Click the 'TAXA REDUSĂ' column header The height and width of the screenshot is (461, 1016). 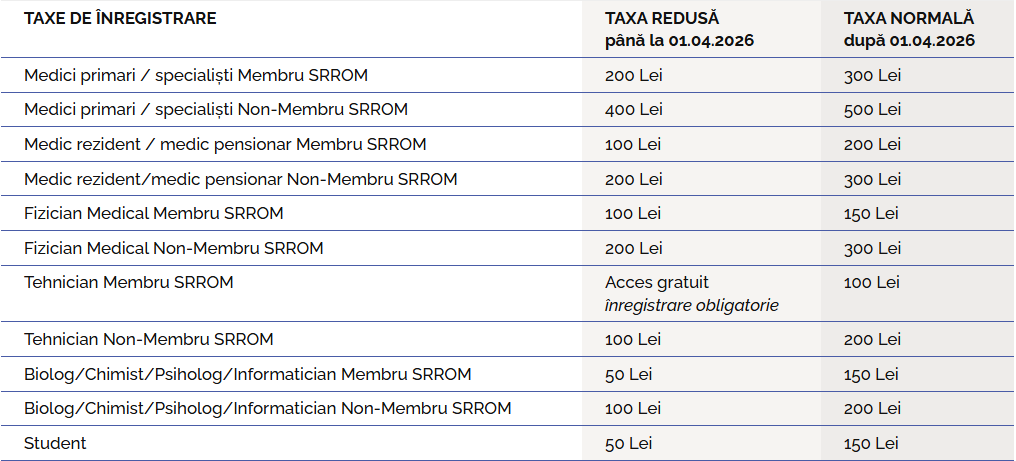(x=662, y=19)
